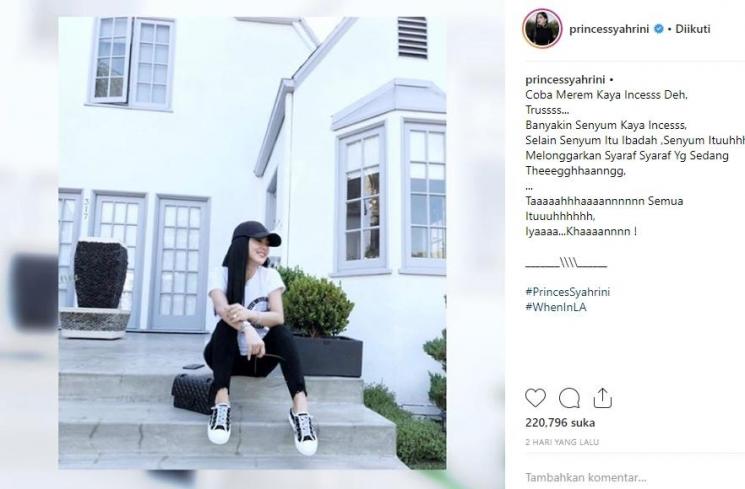Click the Tambahkan komentar input field
745x489 pixels.
pos(585,477)
